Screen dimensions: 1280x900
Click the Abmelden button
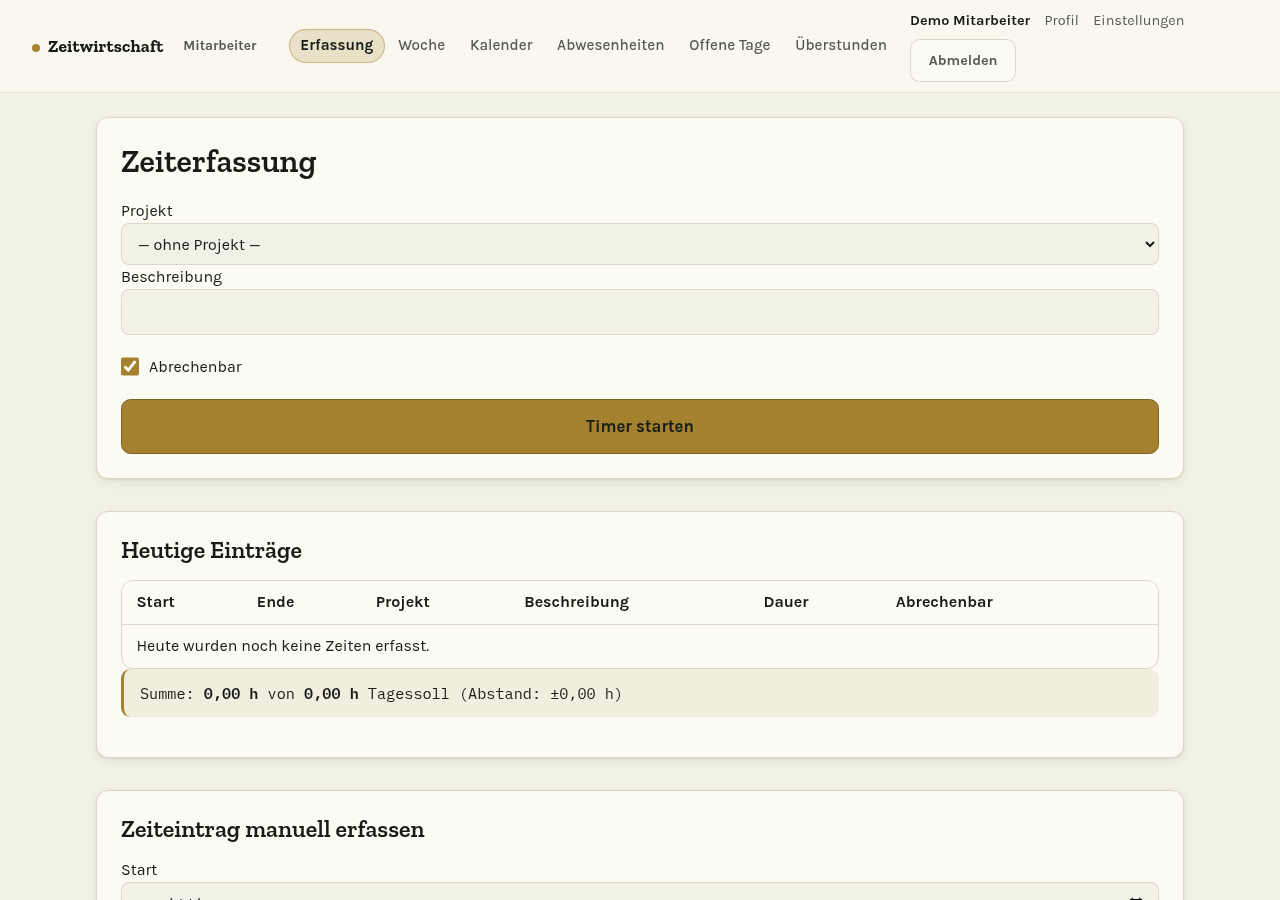pos(963,60)
